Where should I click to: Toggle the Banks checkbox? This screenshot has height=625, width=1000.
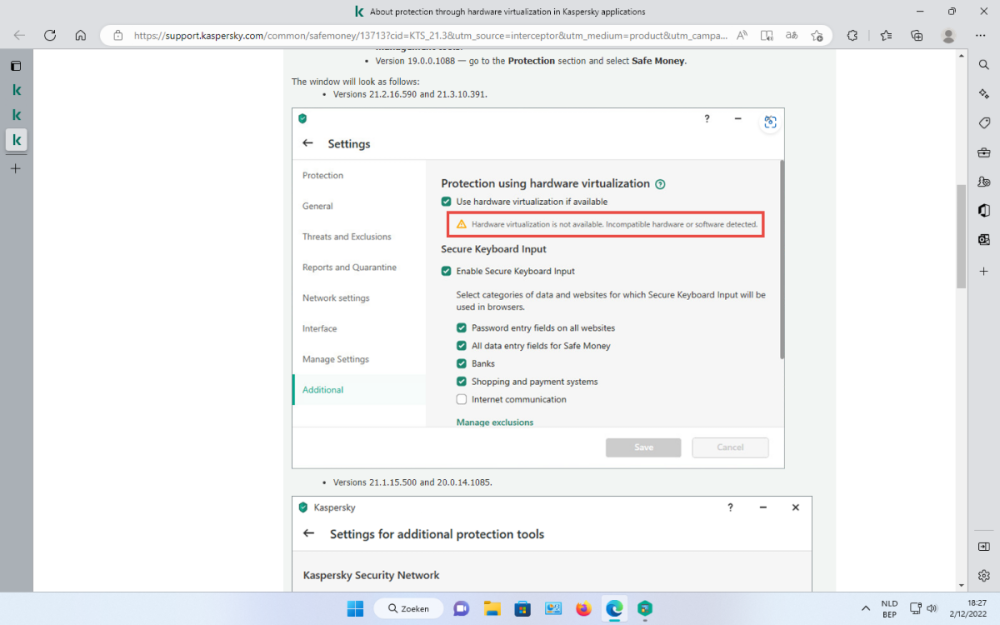pos(462,364)
